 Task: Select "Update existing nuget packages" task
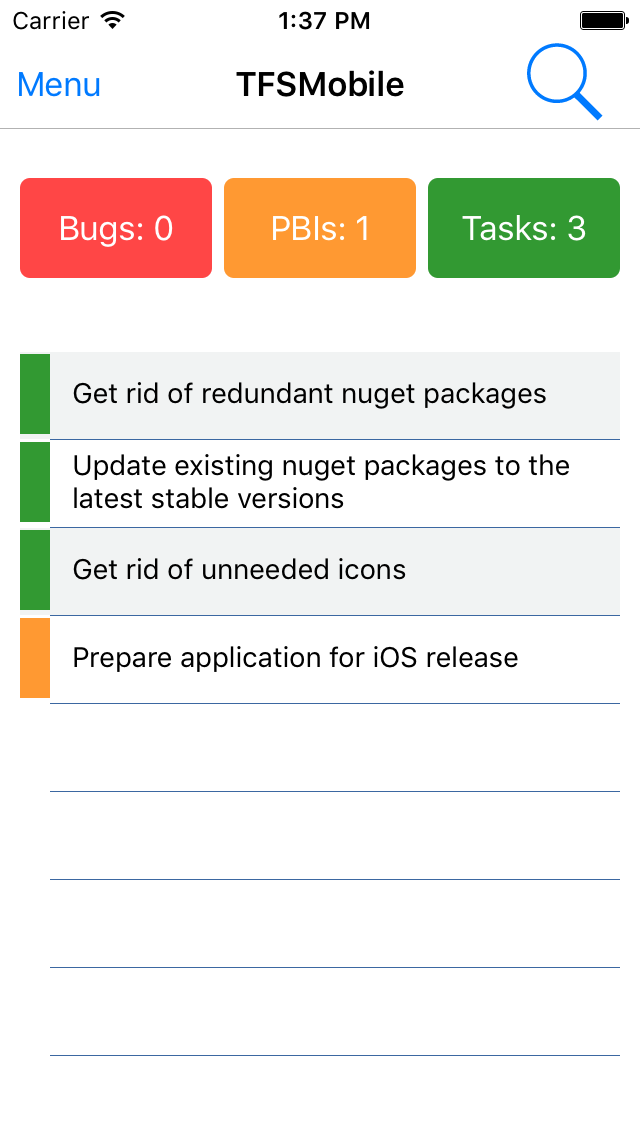click(x=334, y=482)
